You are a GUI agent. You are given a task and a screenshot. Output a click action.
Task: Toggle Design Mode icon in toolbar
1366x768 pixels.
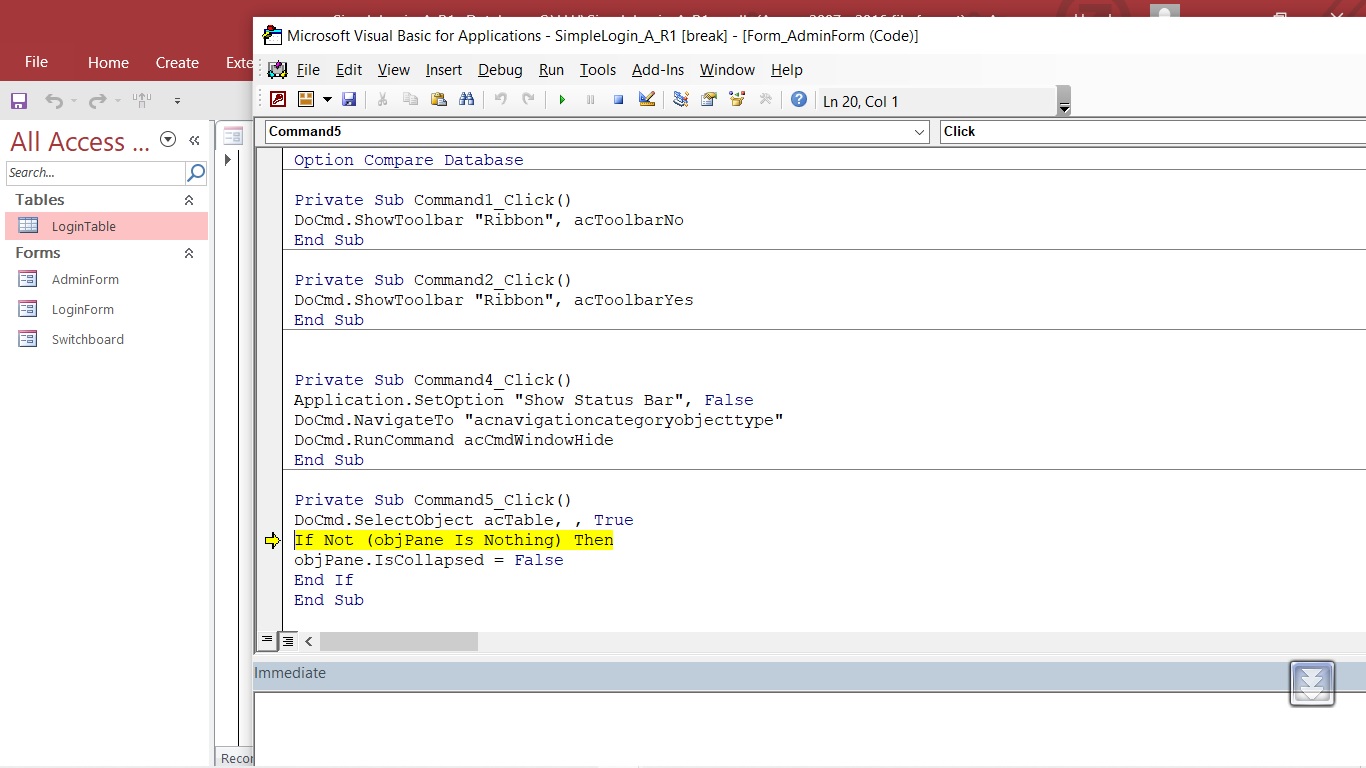(x=646, y=99)
